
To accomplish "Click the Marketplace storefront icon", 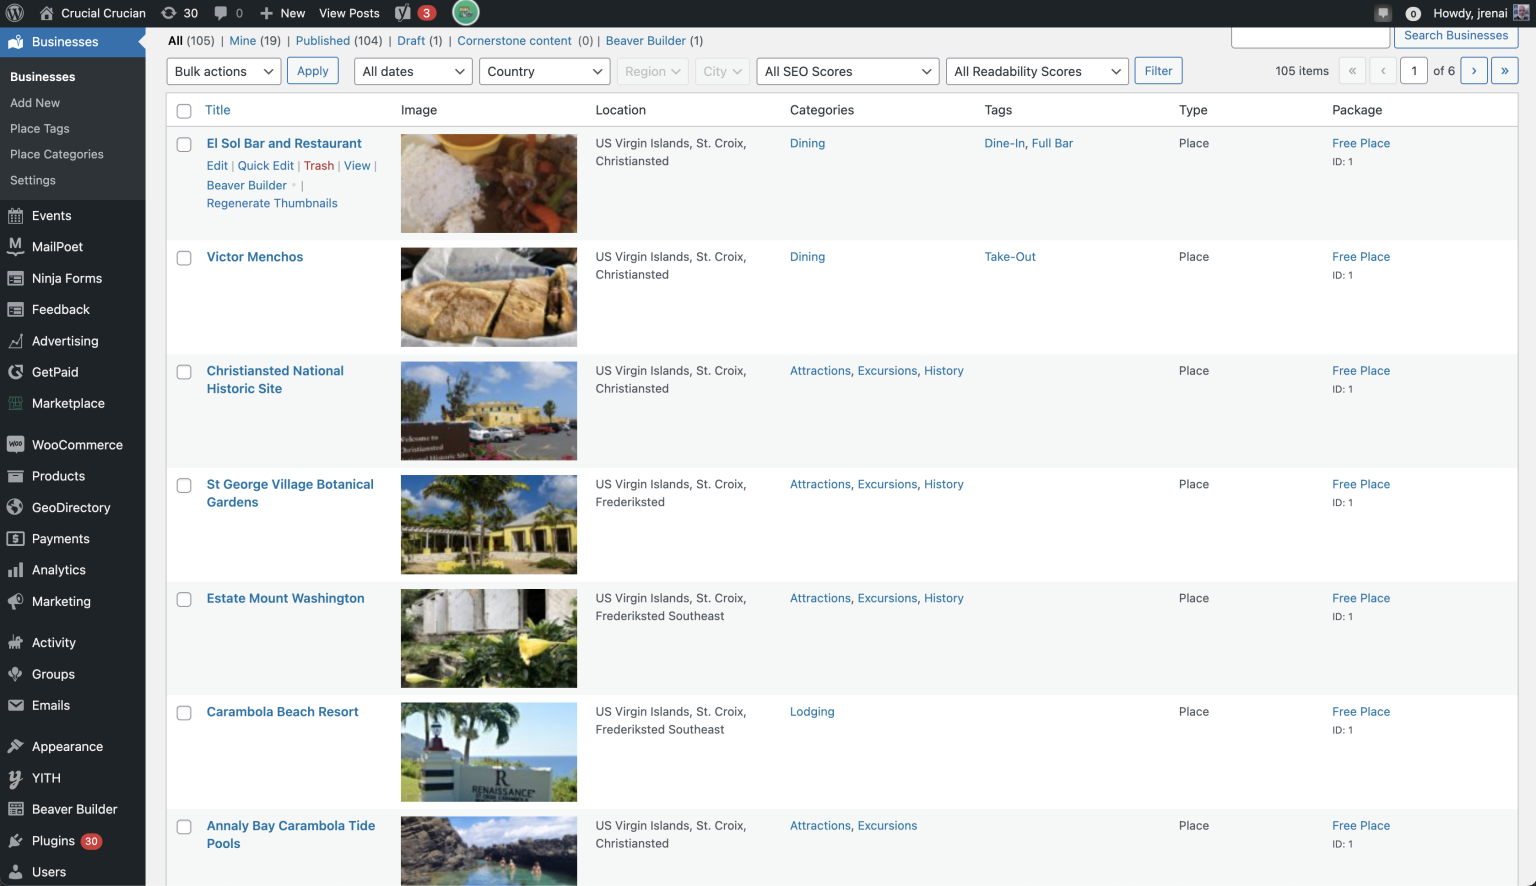I will 15,404.
